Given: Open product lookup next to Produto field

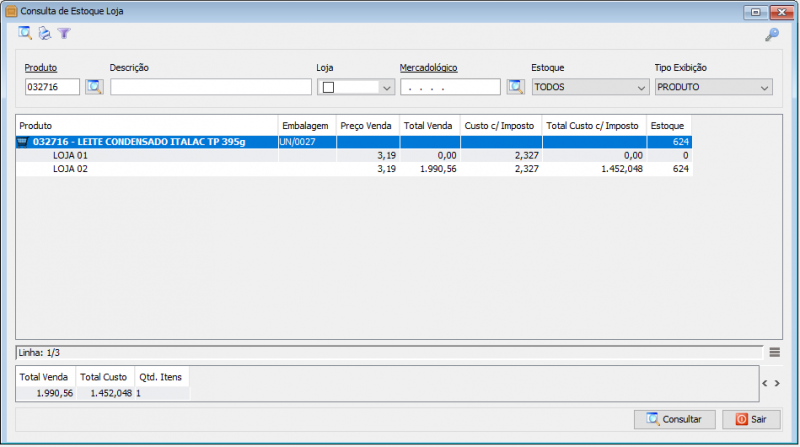Looking at the screenshot, I should (x=95, y=87).
